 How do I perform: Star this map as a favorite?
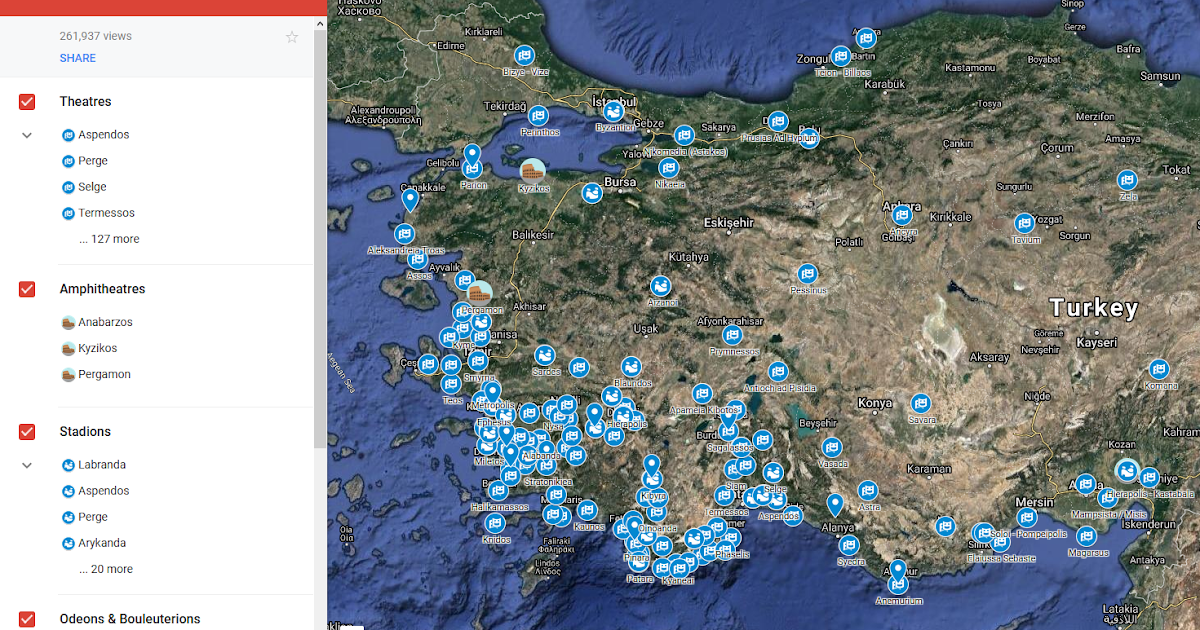[x=291, y=36]
